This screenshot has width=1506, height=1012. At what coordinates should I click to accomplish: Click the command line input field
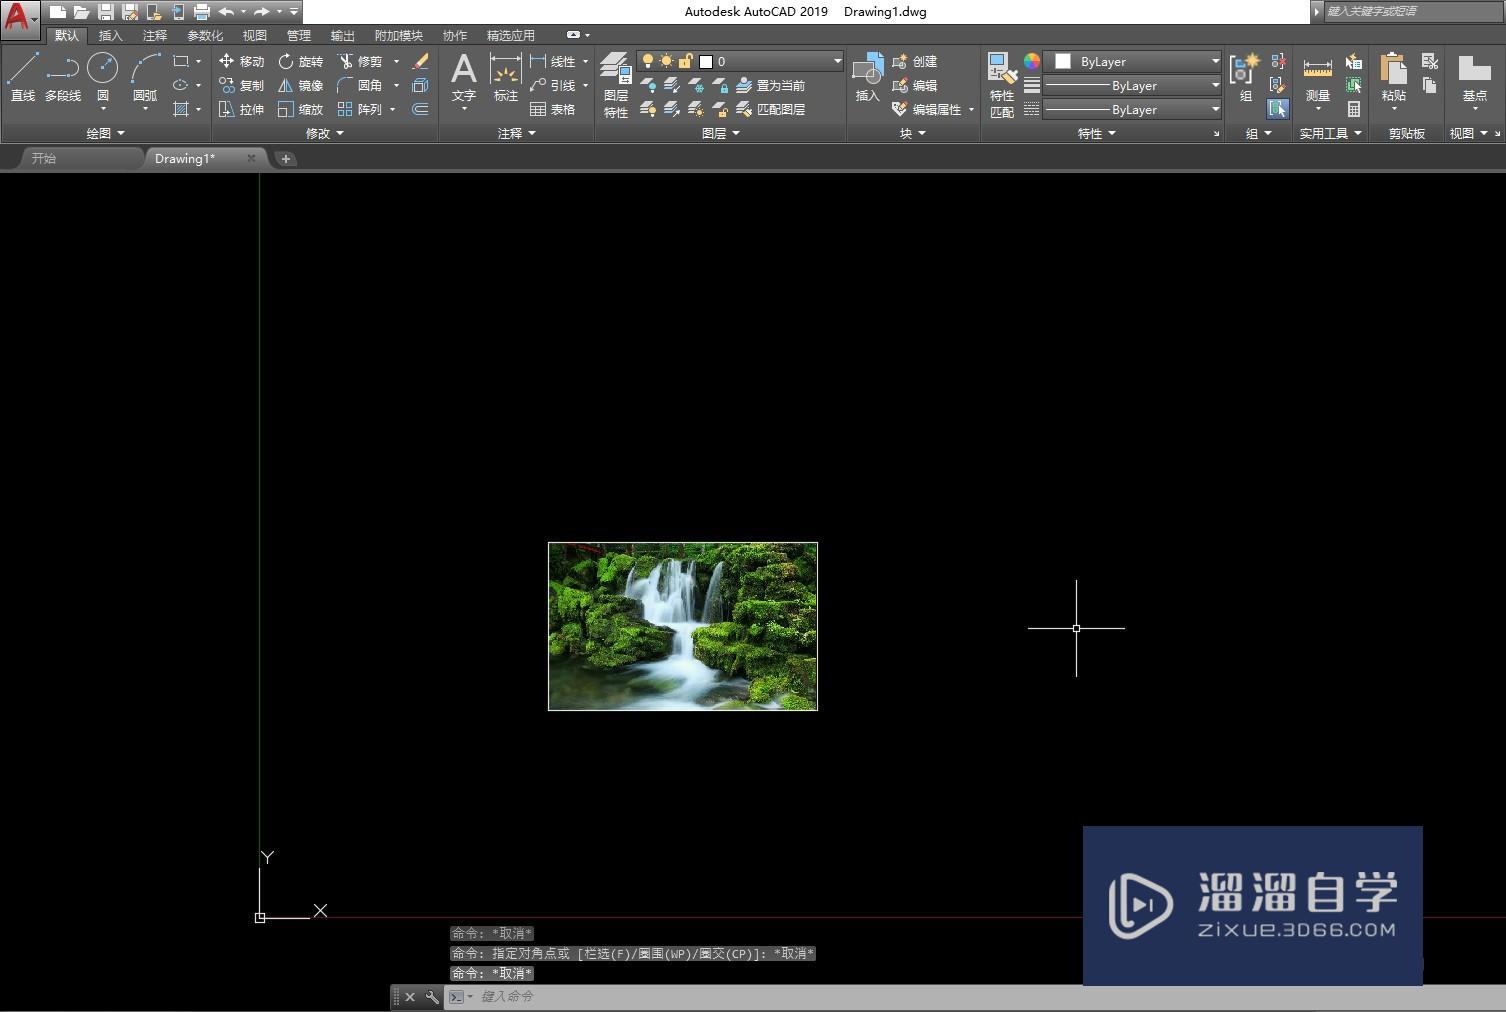700,996
